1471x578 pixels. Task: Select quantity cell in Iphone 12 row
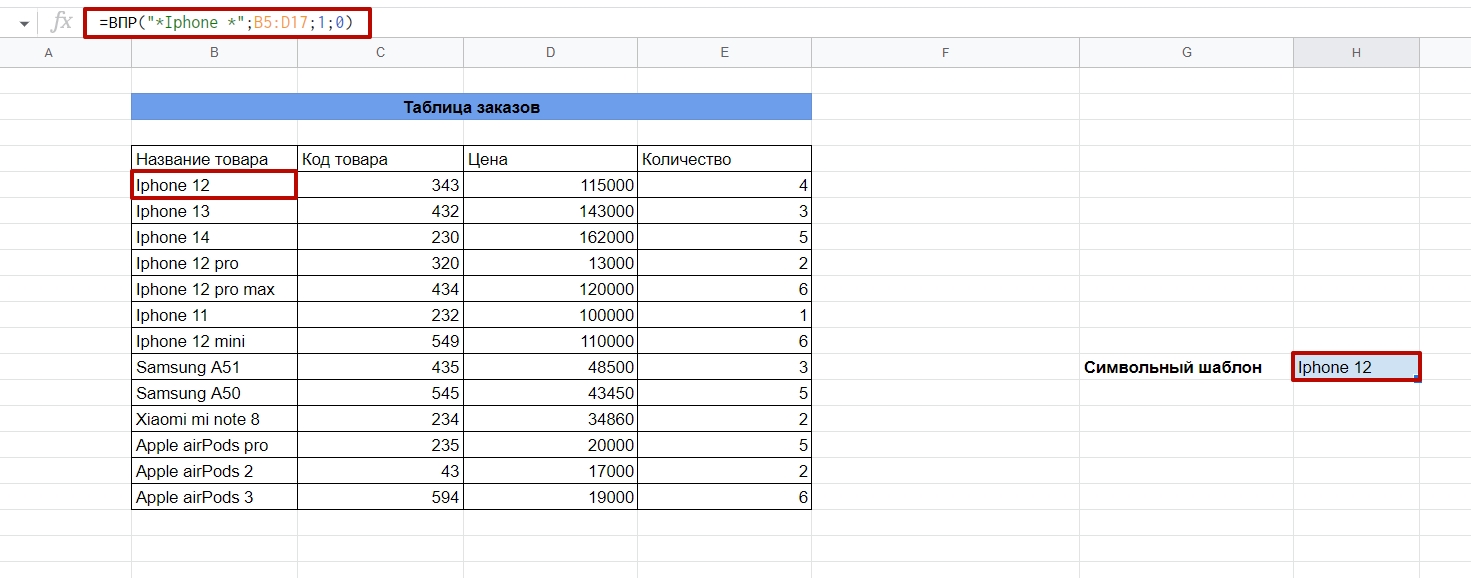click(724, 185)
